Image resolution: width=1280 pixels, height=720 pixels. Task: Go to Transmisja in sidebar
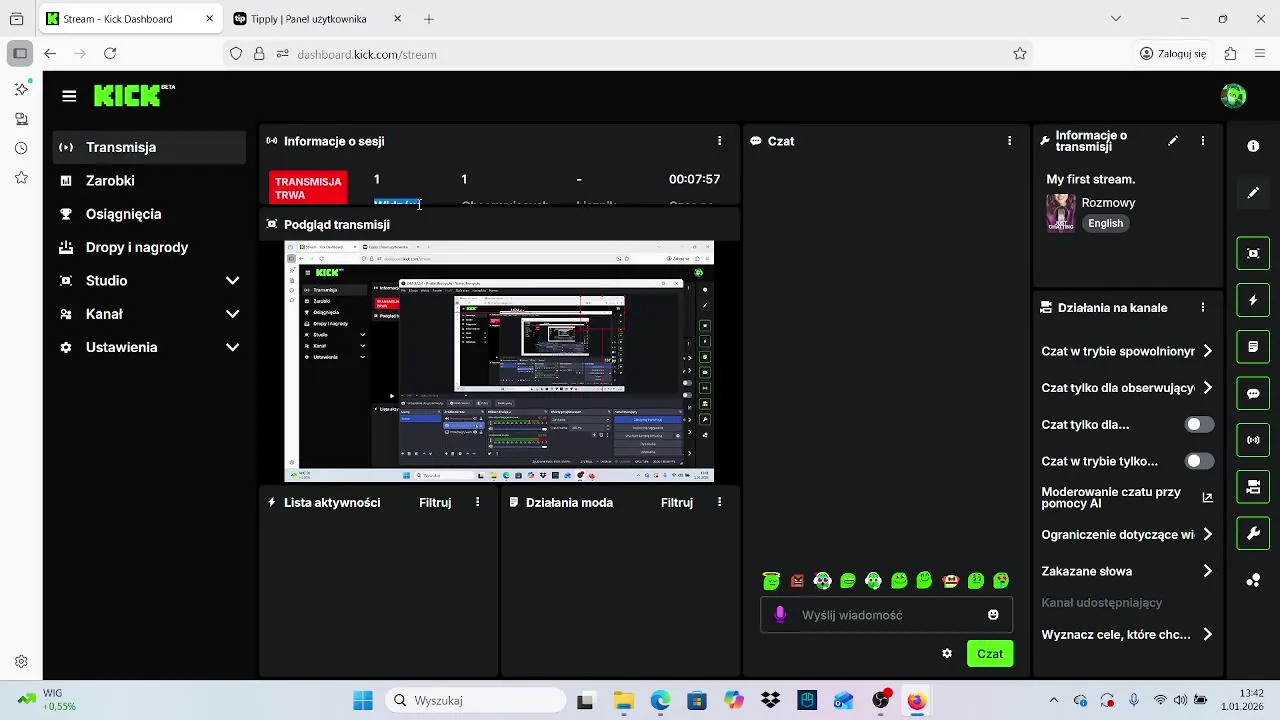click(x=150, y=147)
